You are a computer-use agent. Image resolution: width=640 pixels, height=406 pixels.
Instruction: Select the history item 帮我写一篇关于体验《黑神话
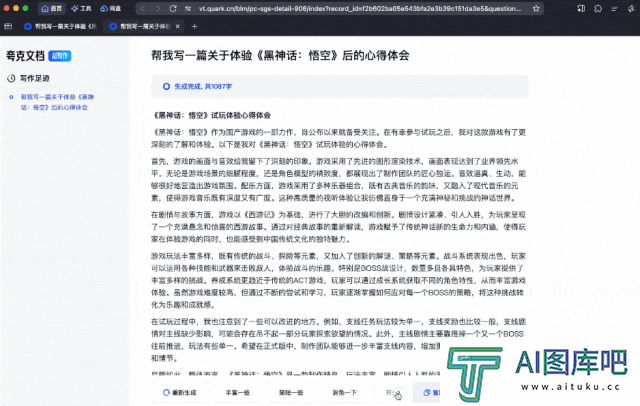pos(57,102)
